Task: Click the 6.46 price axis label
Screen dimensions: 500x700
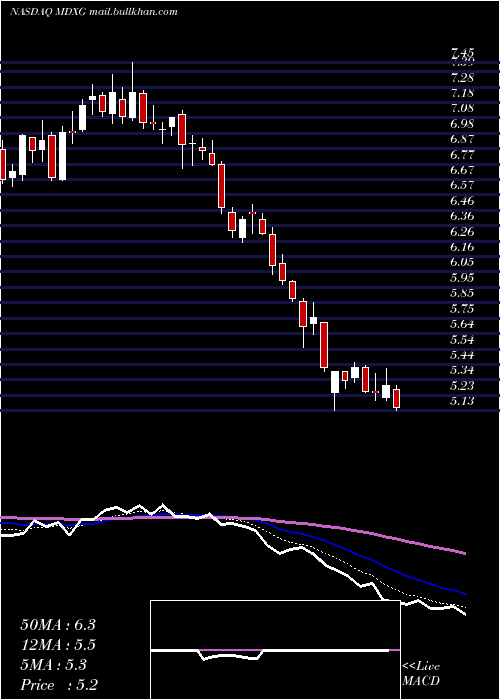Action: click(462, 201)
